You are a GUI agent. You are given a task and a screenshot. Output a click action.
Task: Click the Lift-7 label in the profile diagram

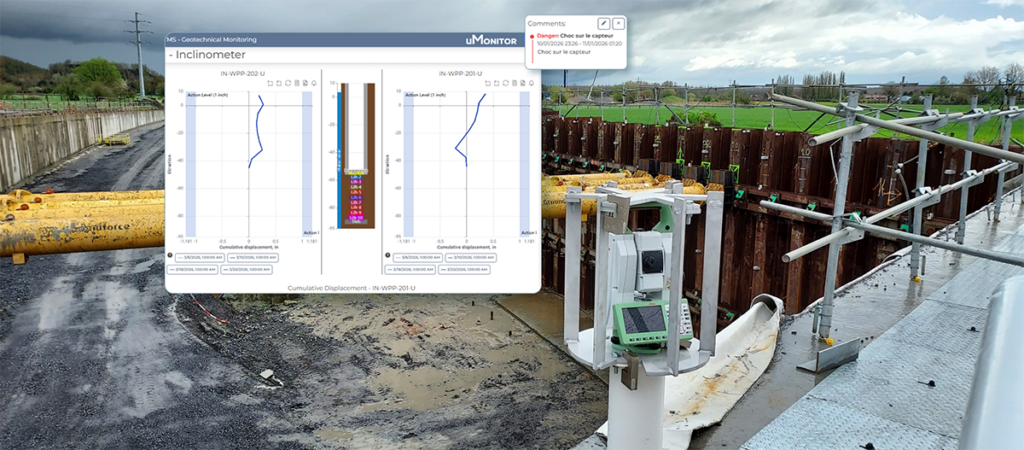pos(356,202)
